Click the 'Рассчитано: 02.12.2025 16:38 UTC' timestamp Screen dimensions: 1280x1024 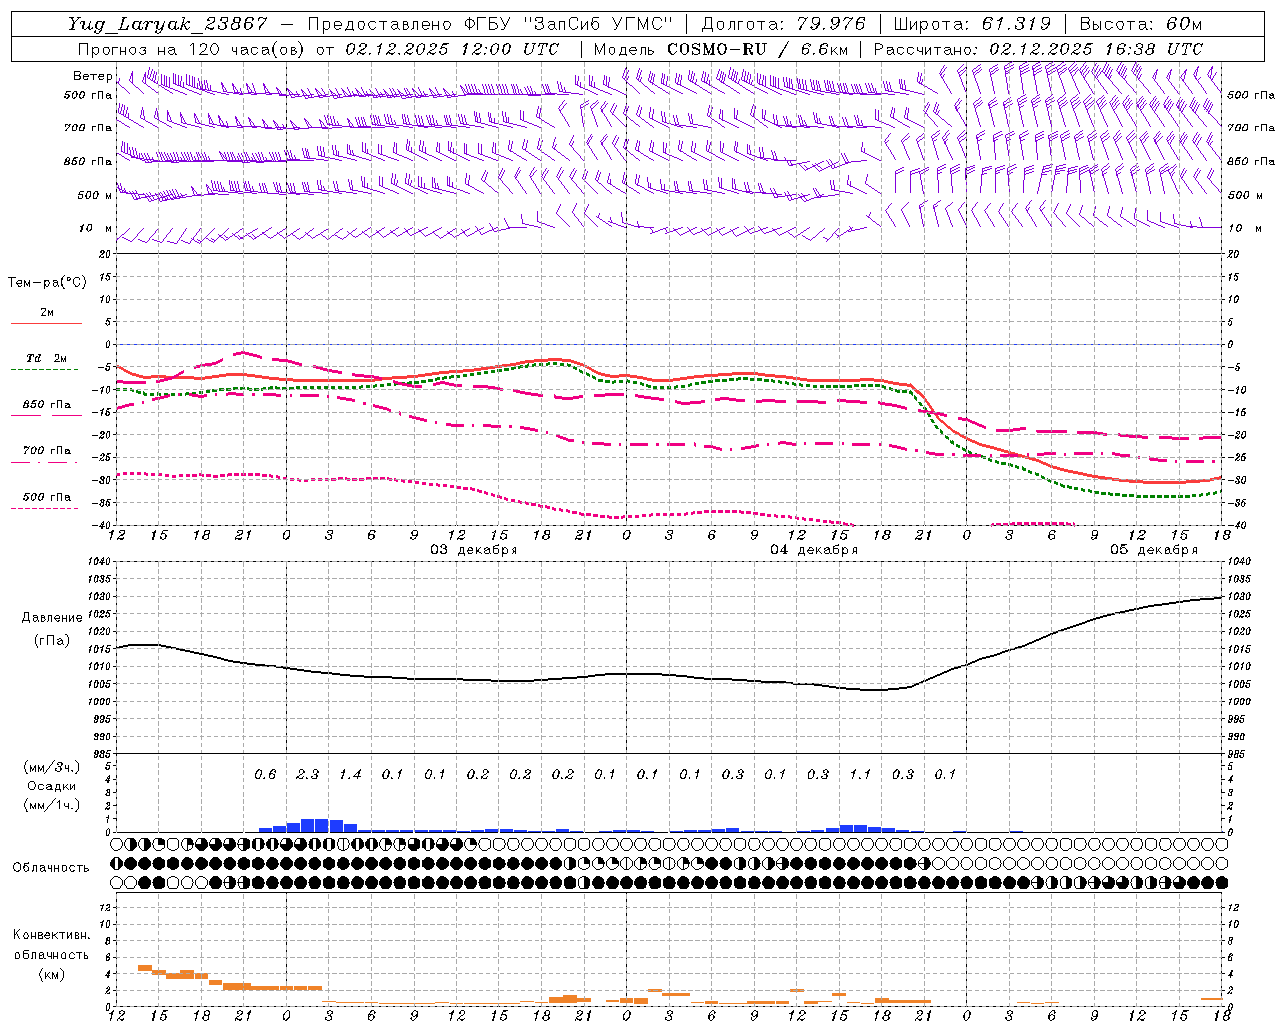1039,48
